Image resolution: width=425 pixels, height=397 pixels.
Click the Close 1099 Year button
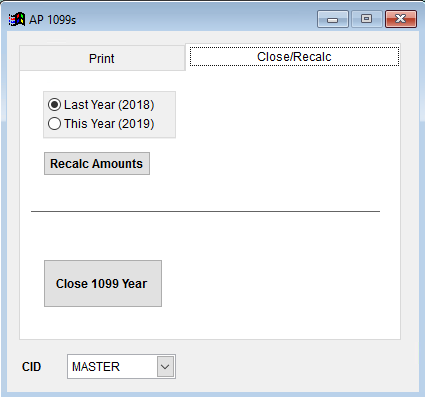103,284
